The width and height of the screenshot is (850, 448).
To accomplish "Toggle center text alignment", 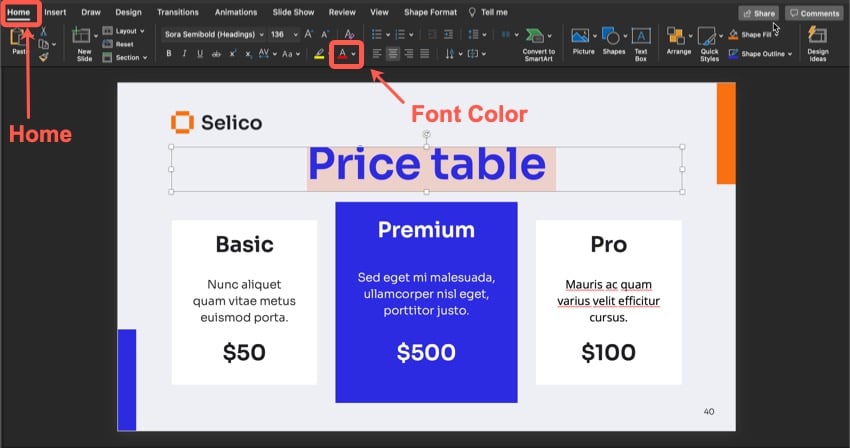I will coord(393,53).
